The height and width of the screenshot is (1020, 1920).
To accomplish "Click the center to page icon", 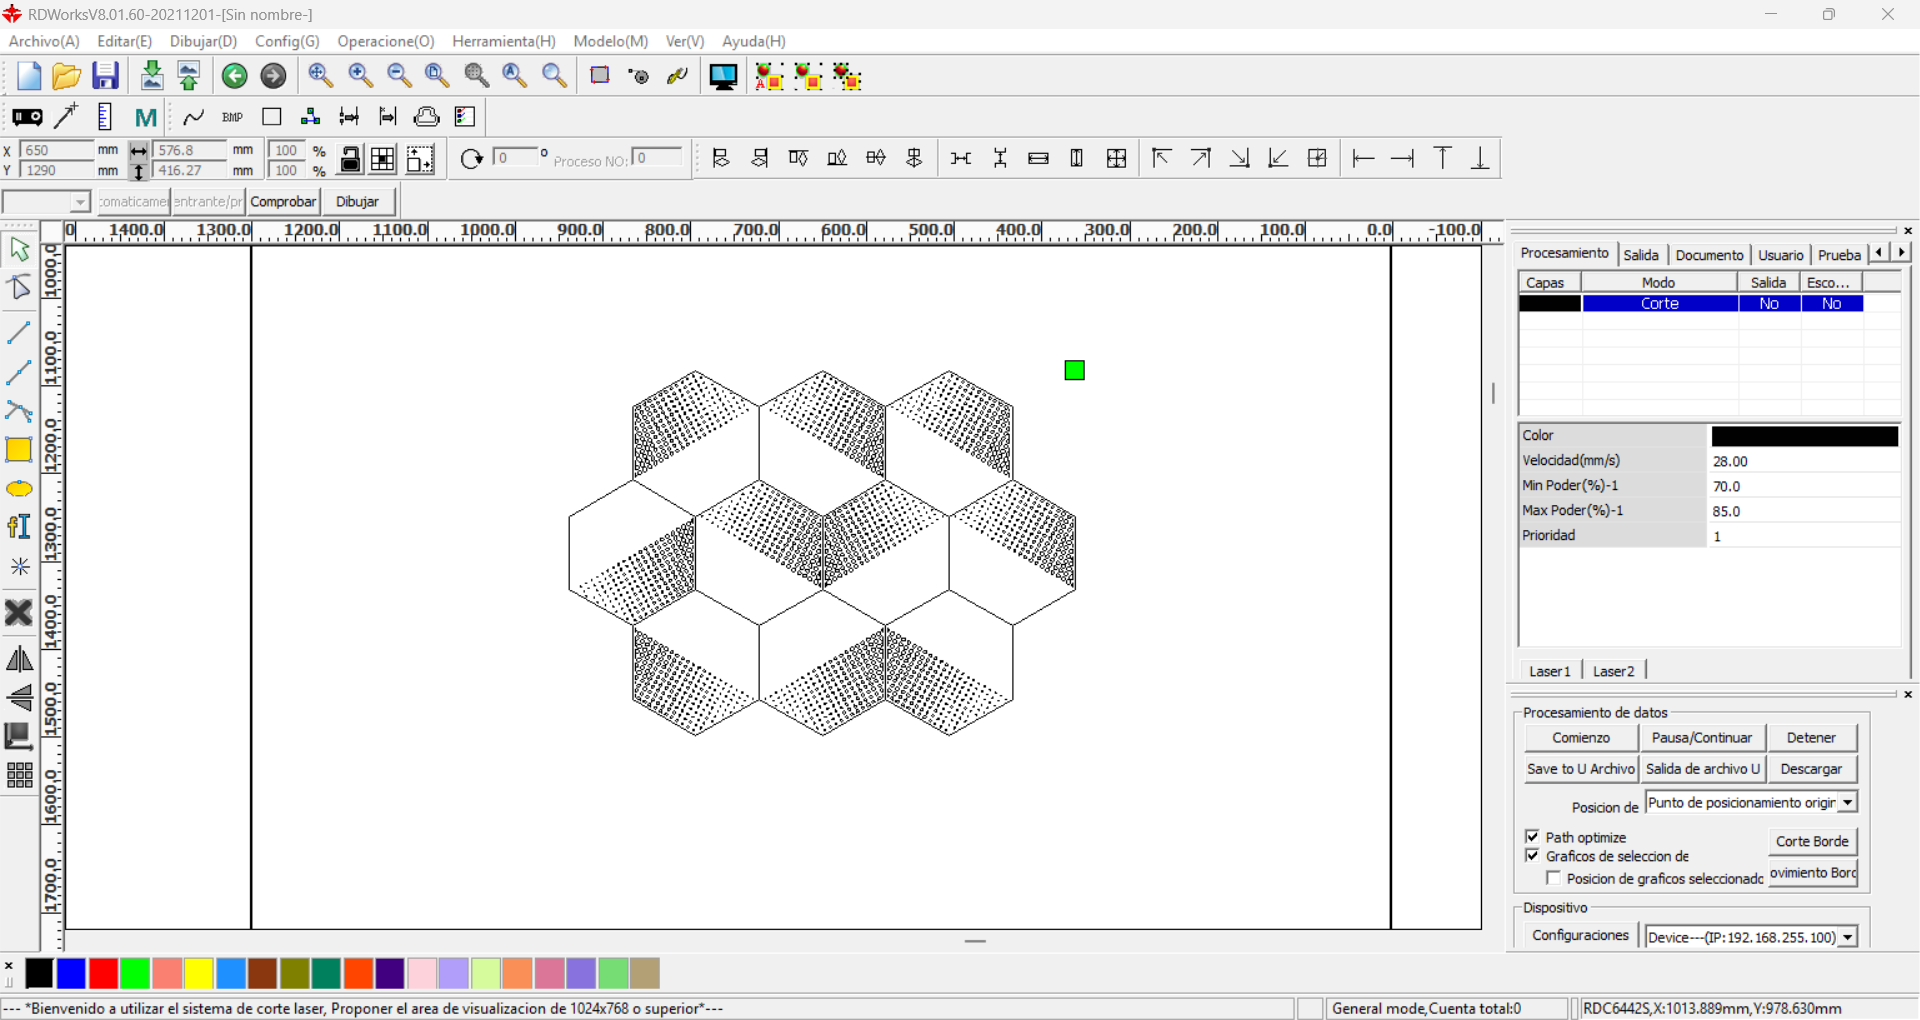I will coord(1317,158).
